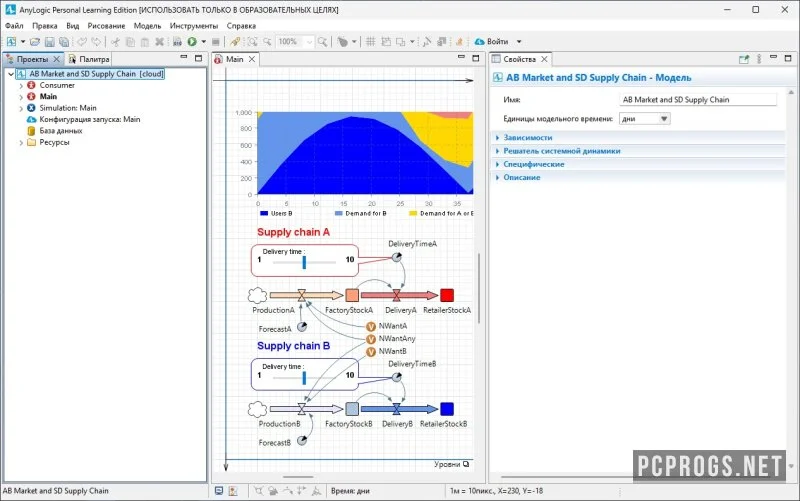Expand the Зависимости section
This screenshot has width=800, height=501.
coord(528,137)
